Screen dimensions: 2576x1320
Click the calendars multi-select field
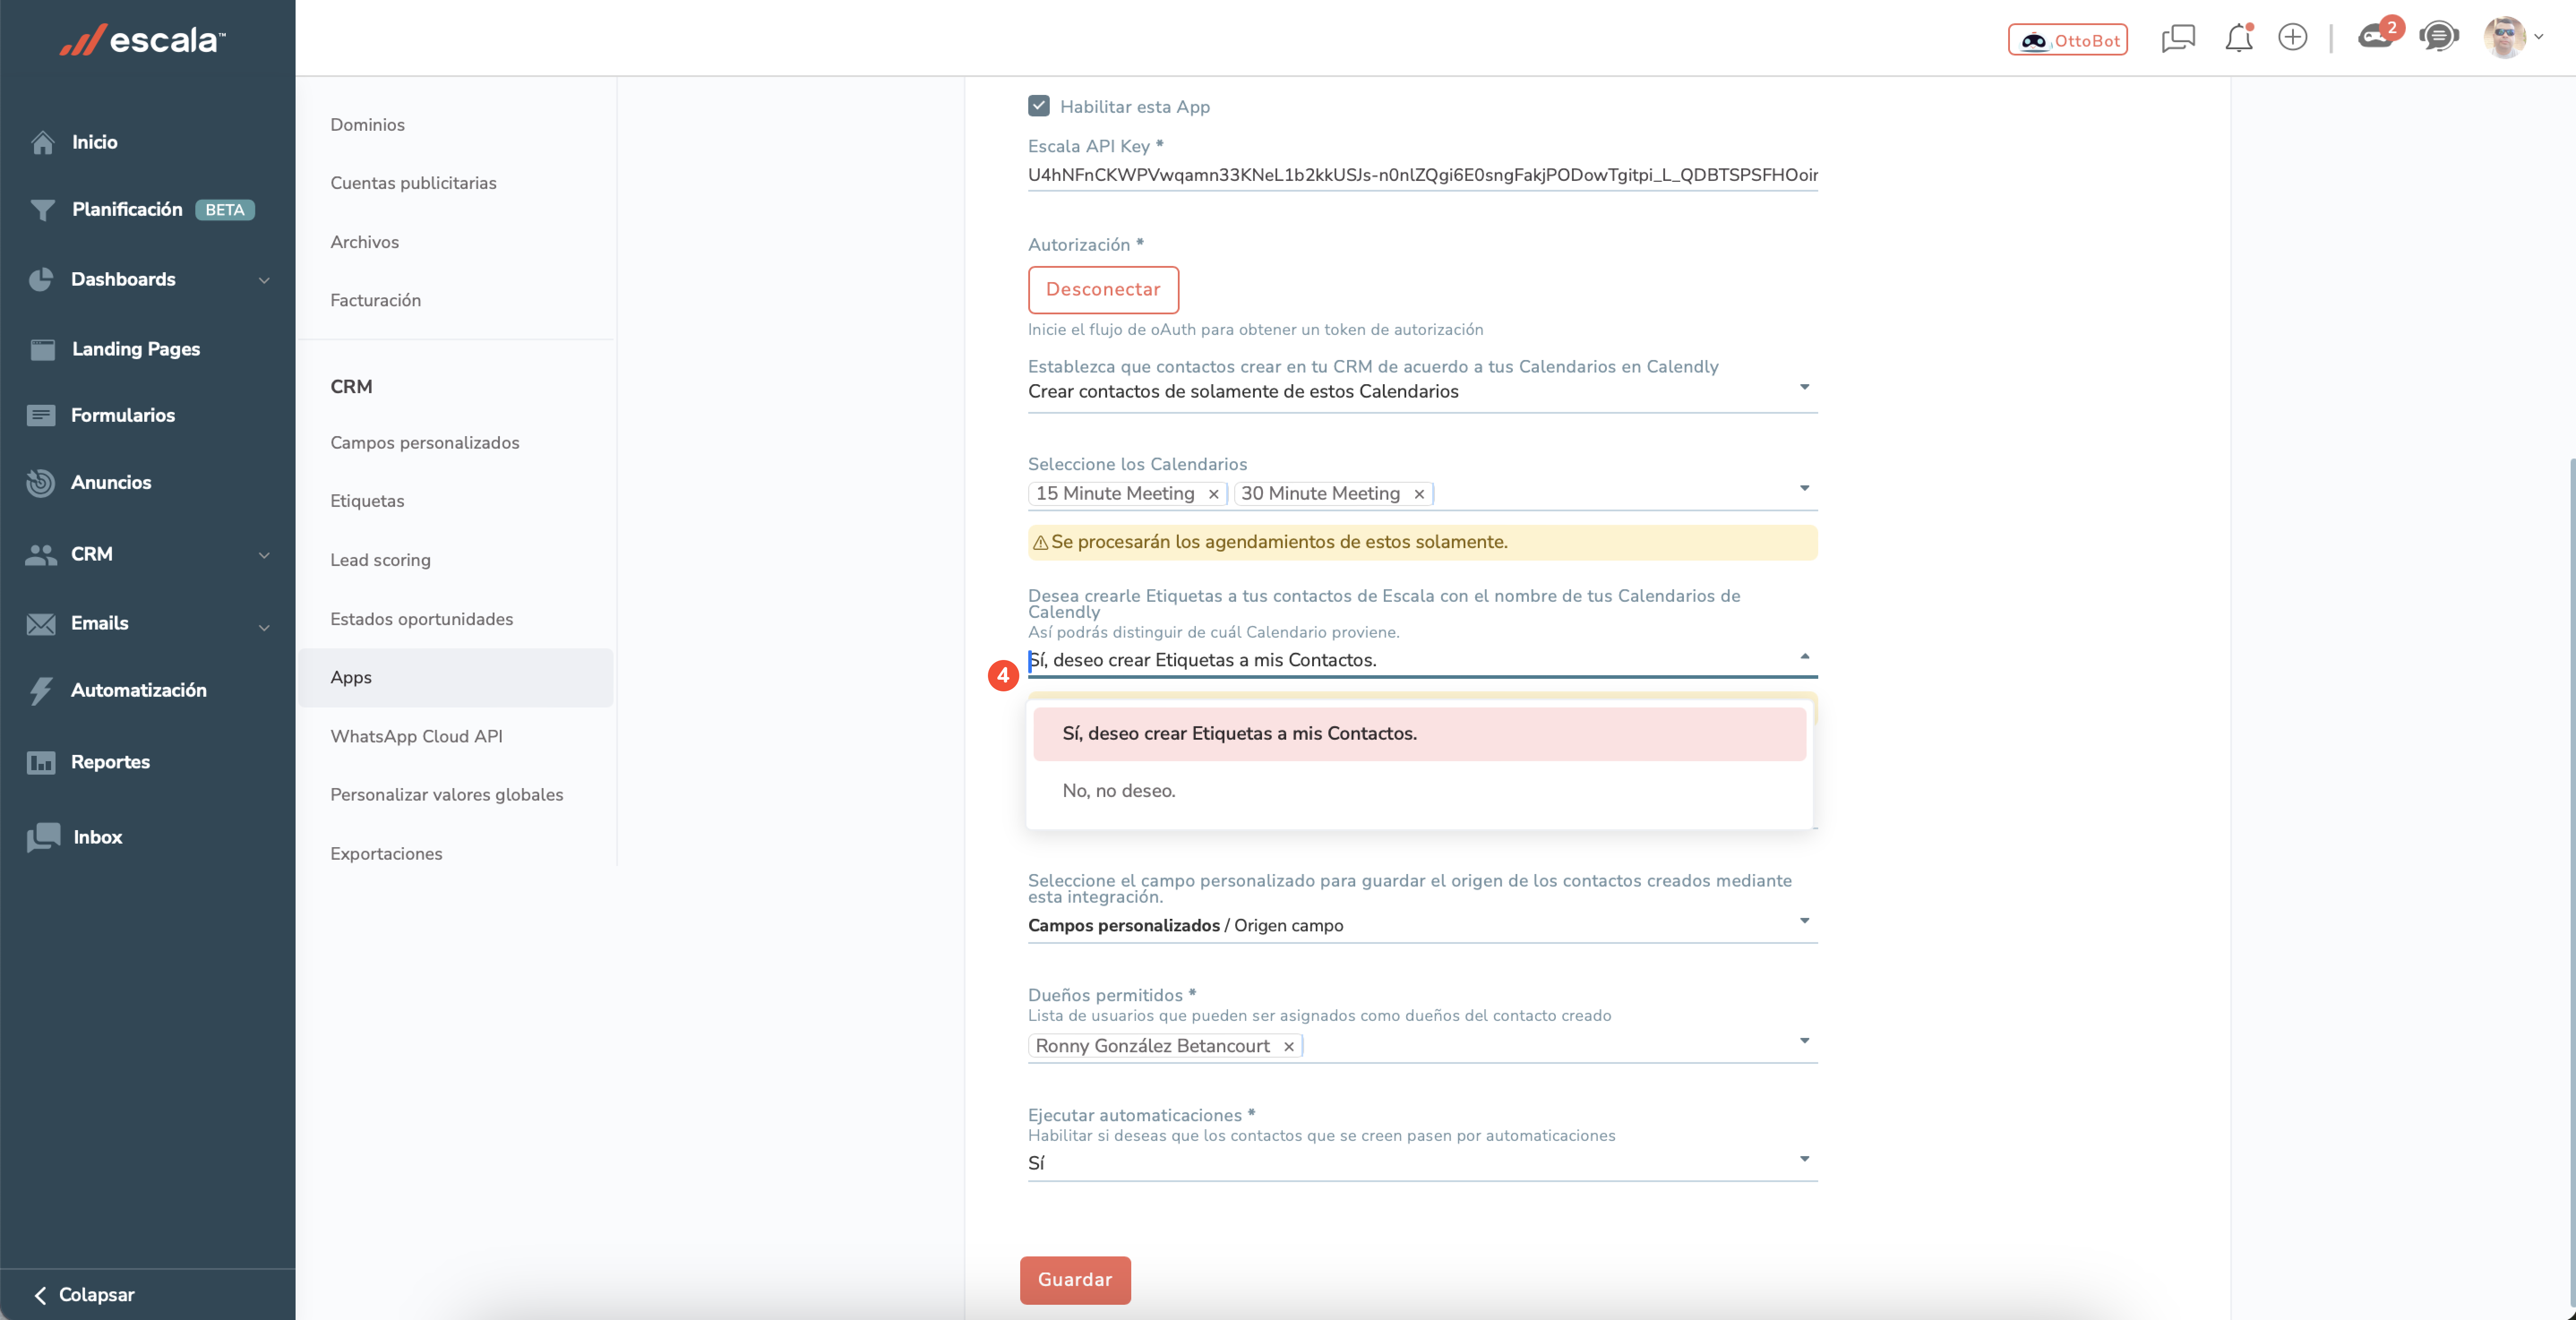coord(1422,494)
